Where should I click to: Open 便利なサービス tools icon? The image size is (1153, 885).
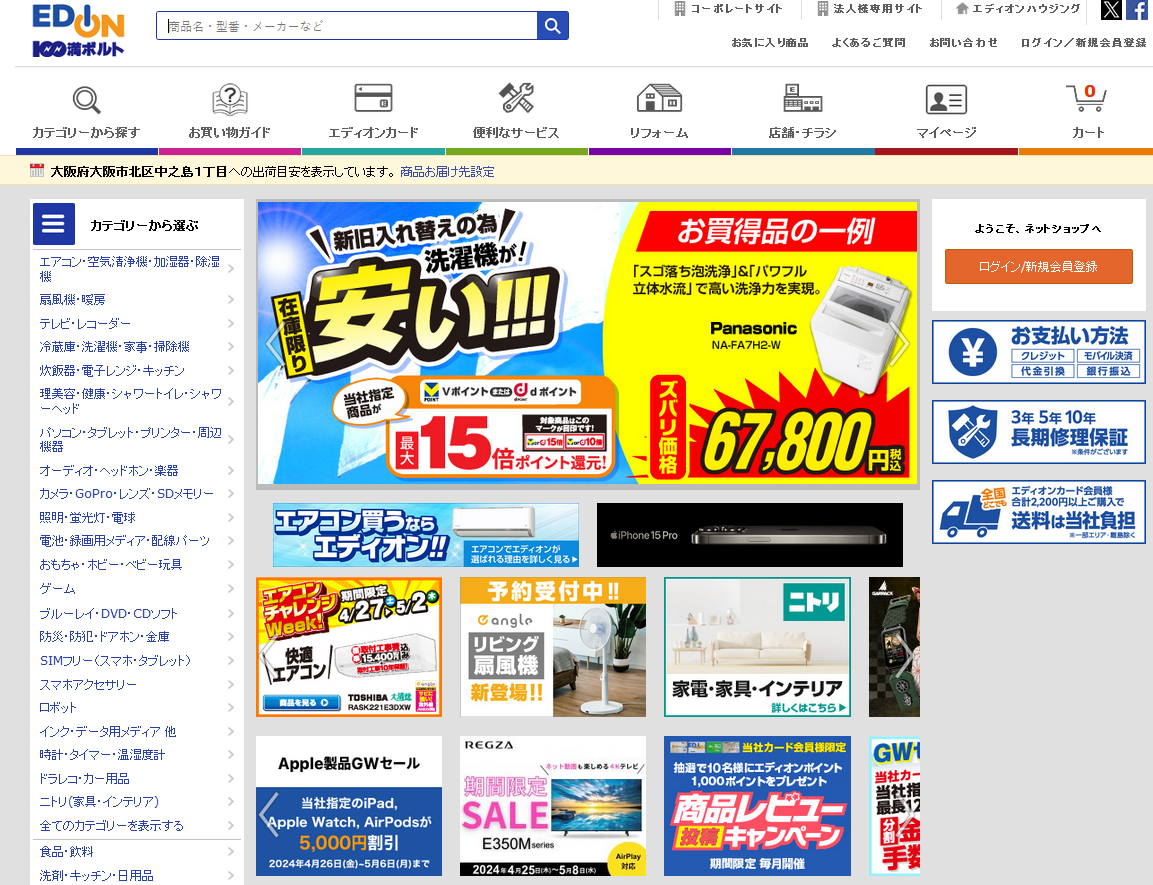click(516, 98)
